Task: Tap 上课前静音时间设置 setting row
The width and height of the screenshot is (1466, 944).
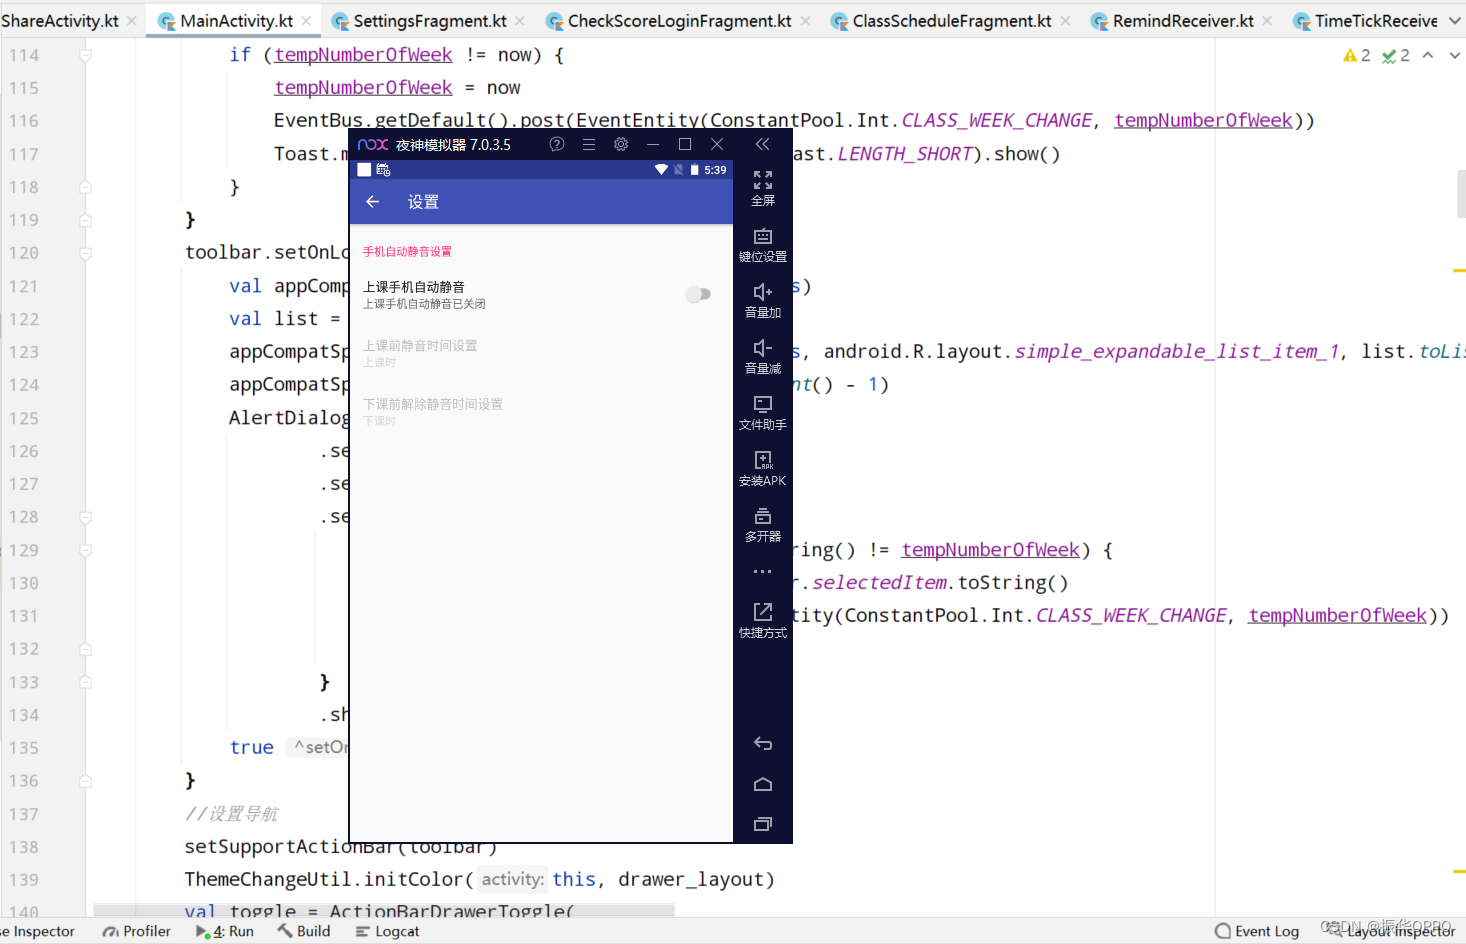Action: coord(541,353)
